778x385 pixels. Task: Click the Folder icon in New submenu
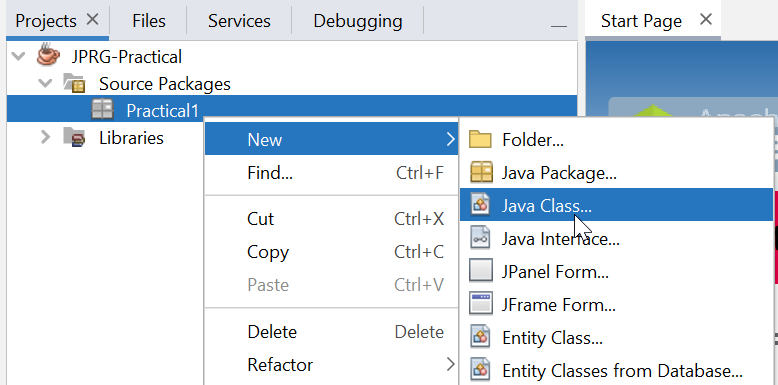click(x=480, y=139)
